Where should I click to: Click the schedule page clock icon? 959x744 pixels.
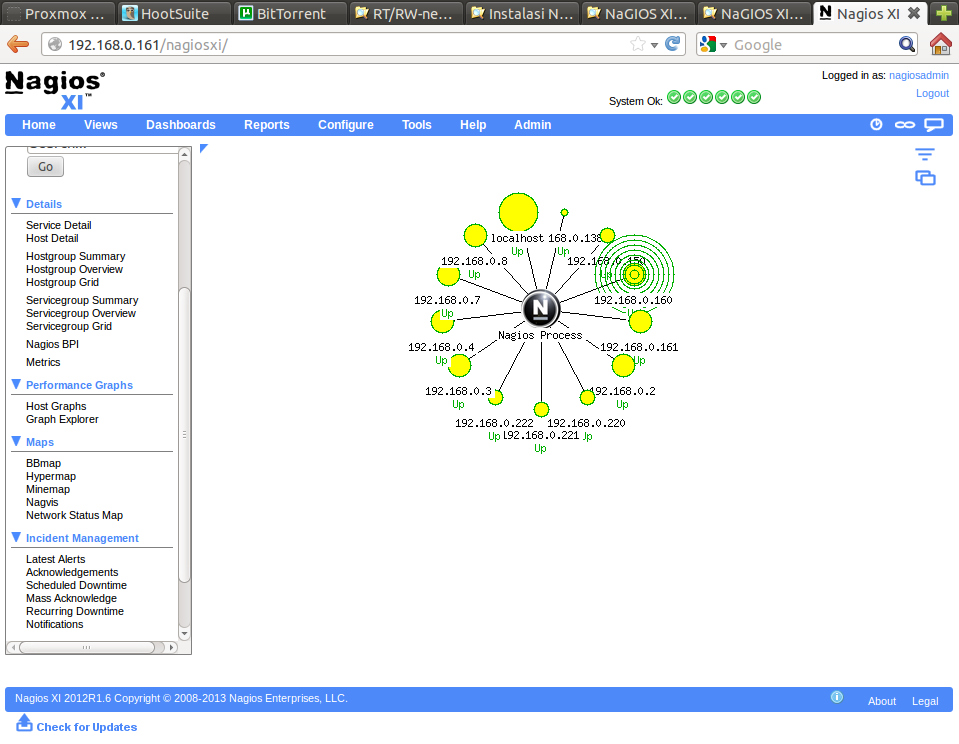click(876, 125)
